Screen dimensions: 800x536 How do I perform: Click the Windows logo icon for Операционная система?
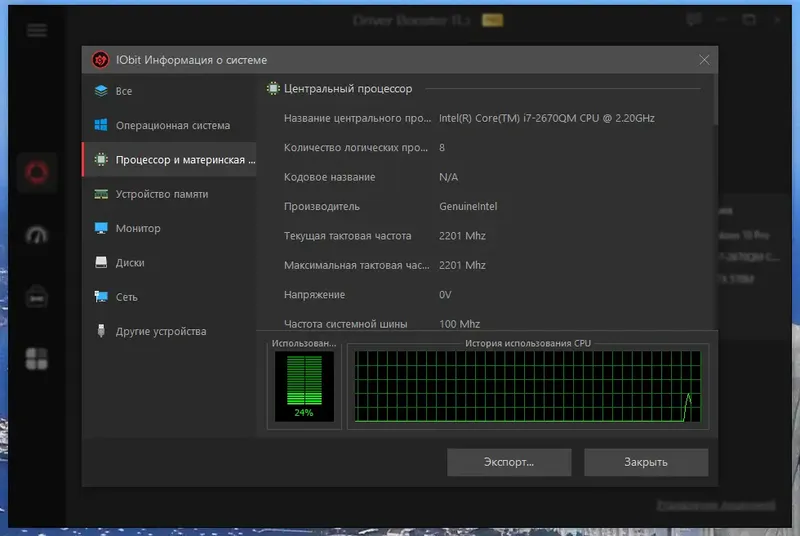pyautogui.click(x=101, y=125)
